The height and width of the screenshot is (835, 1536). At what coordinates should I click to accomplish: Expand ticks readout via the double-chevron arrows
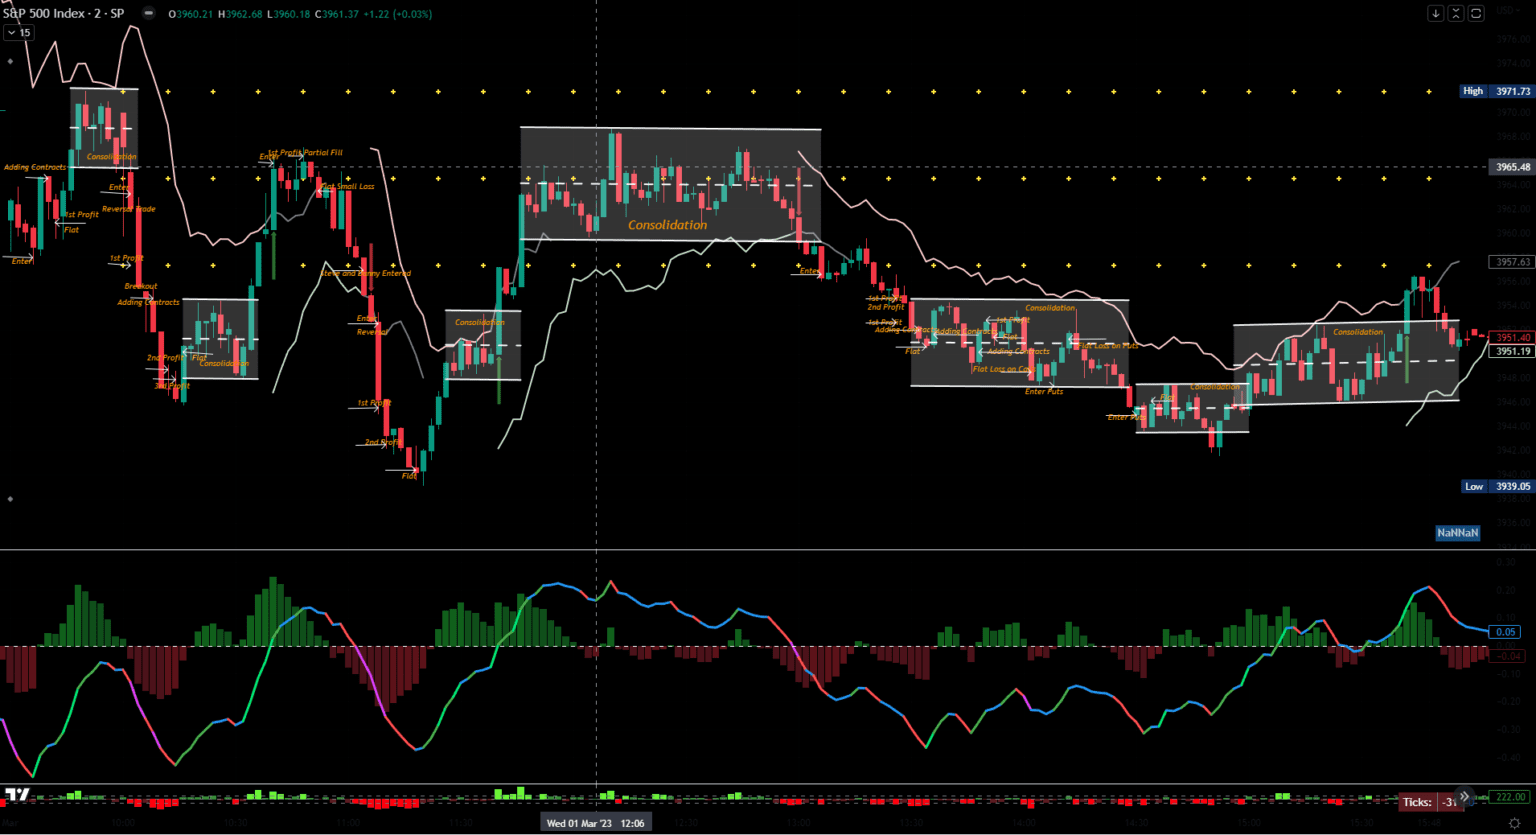click(x=1464, y=797)
